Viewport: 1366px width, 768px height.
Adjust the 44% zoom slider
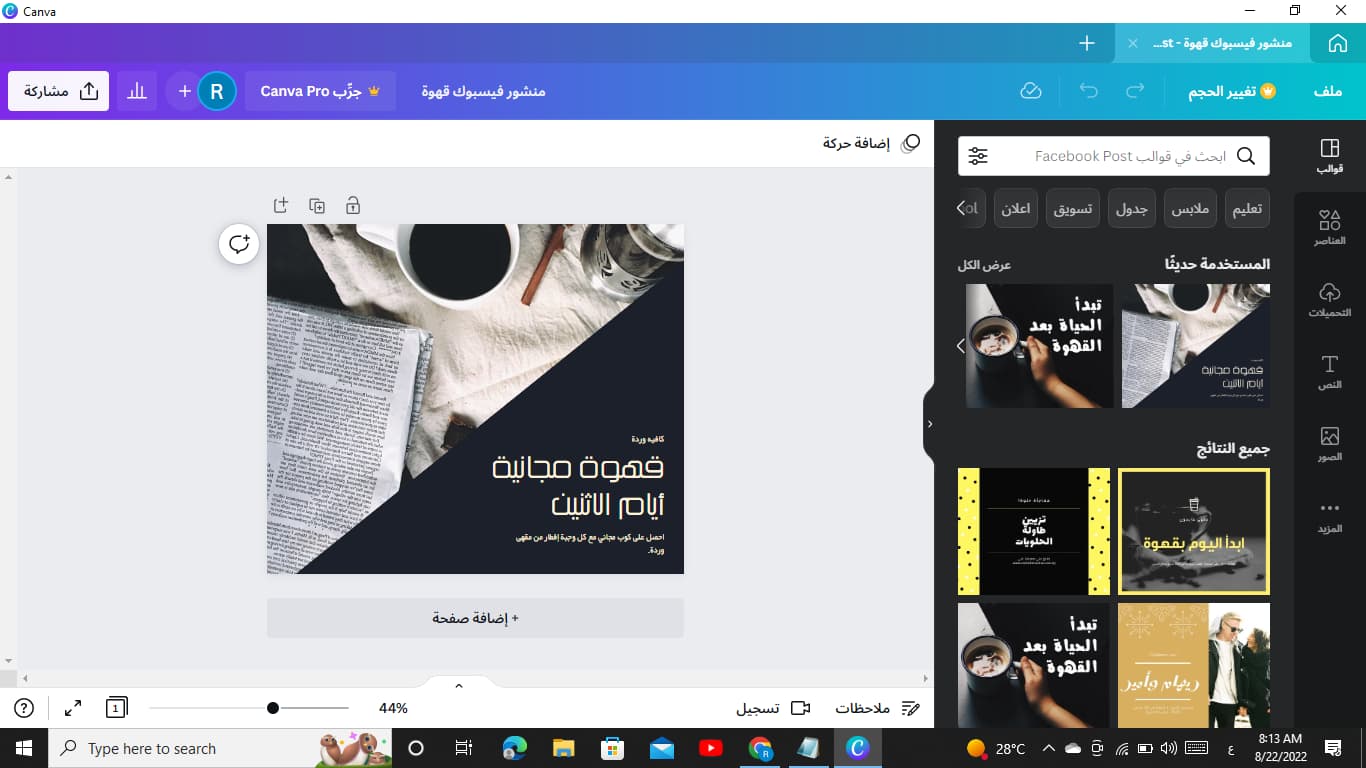pyautogui.click(x=272, y=708)
